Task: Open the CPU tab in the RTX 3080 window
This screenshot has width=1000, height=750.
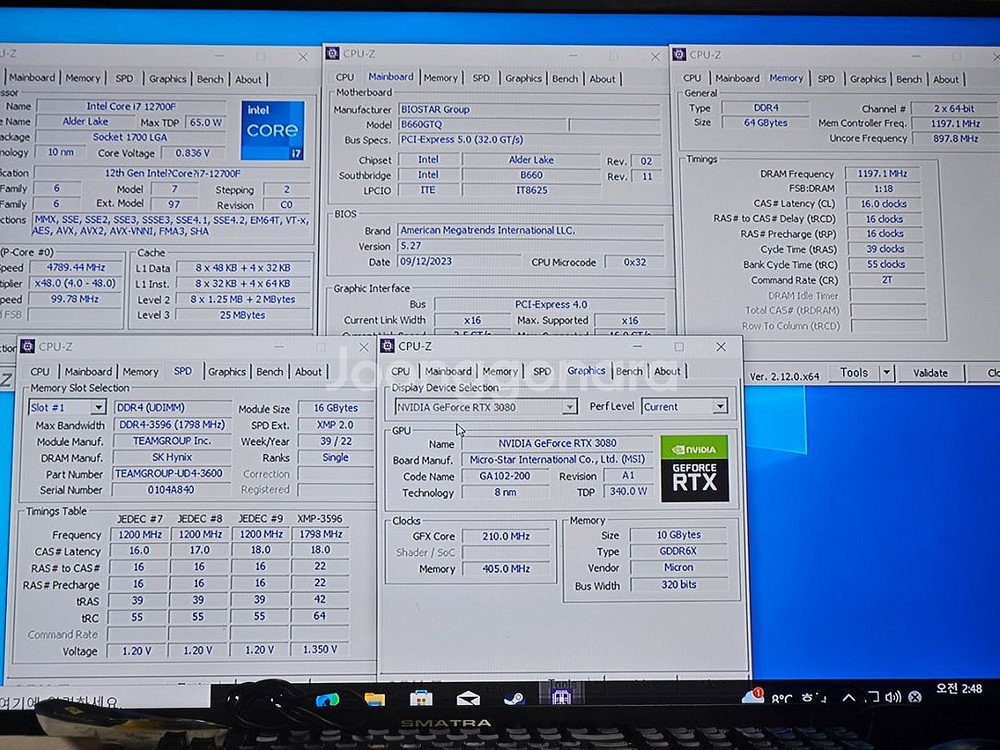Action: tap(401, 371)
